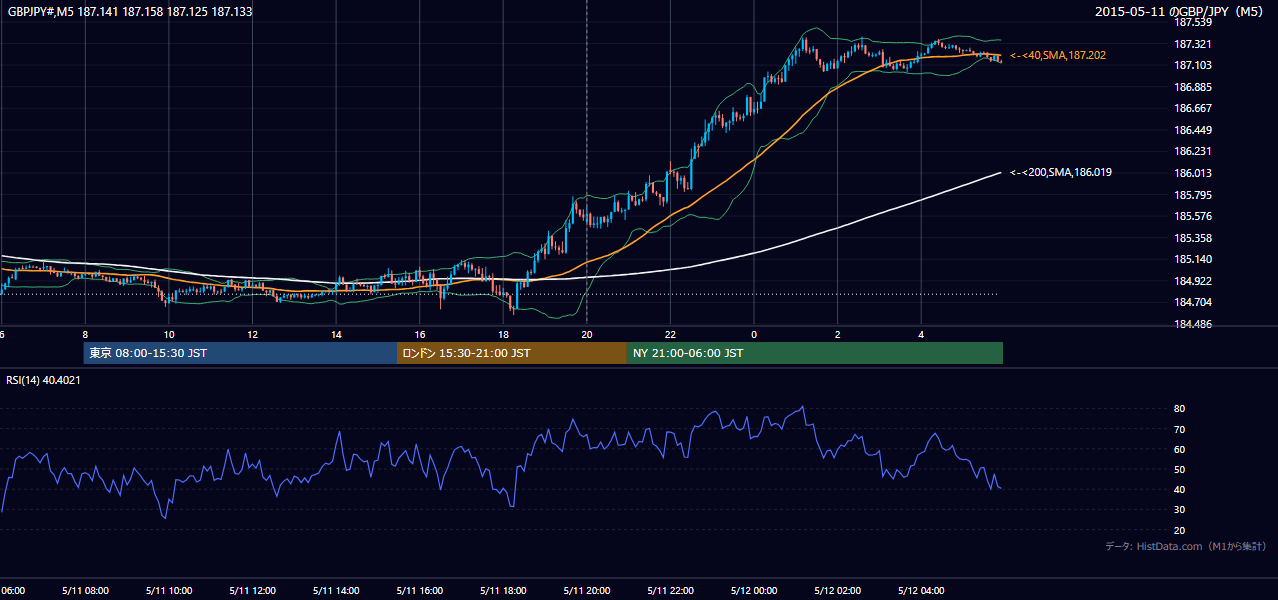The image size is (1278, 600).
Task: Click hour label 18 under the price chart
Action: 503,334
